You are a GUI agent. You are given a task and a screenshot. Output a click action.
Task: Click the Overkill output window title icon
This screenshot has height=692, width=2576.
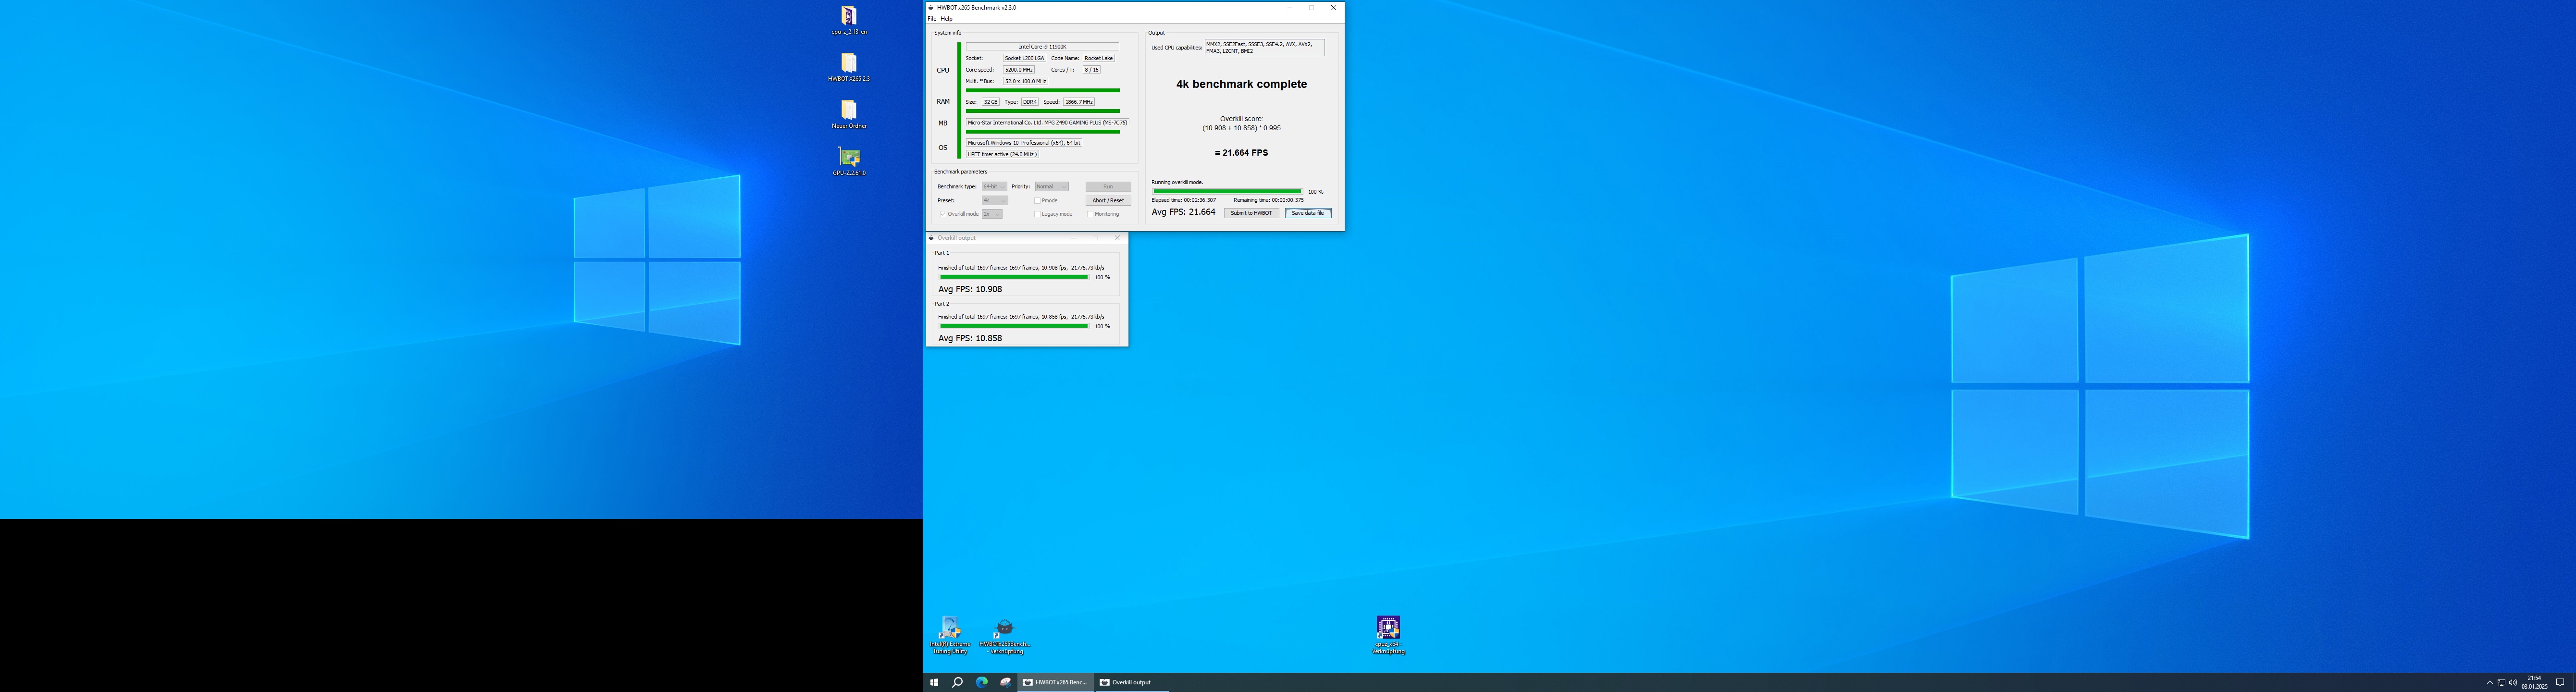point(932,238)
